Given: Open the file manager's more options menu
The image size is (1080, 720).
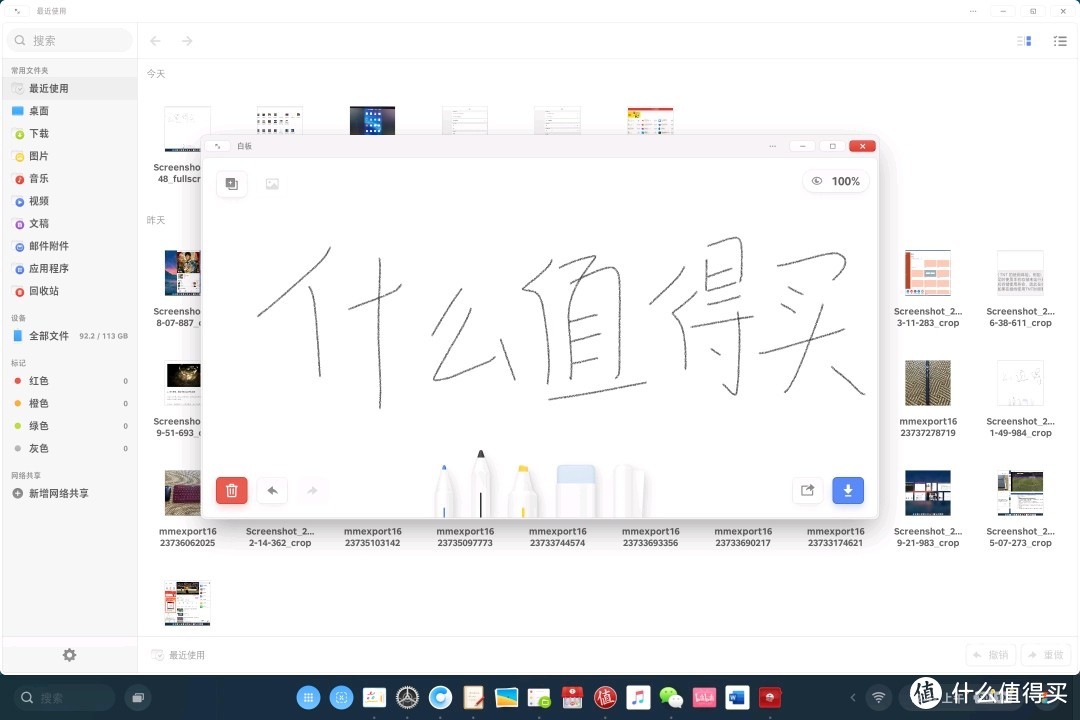Looking at the screenshot, I should (x=973, y=11).
